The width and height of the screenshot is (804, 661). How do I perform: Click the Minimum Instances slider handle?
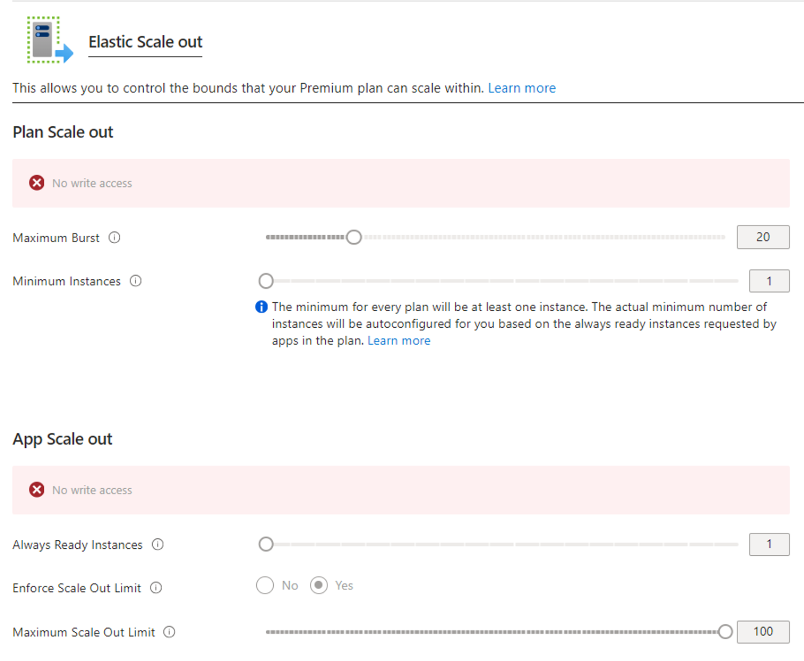pos(265,281)
